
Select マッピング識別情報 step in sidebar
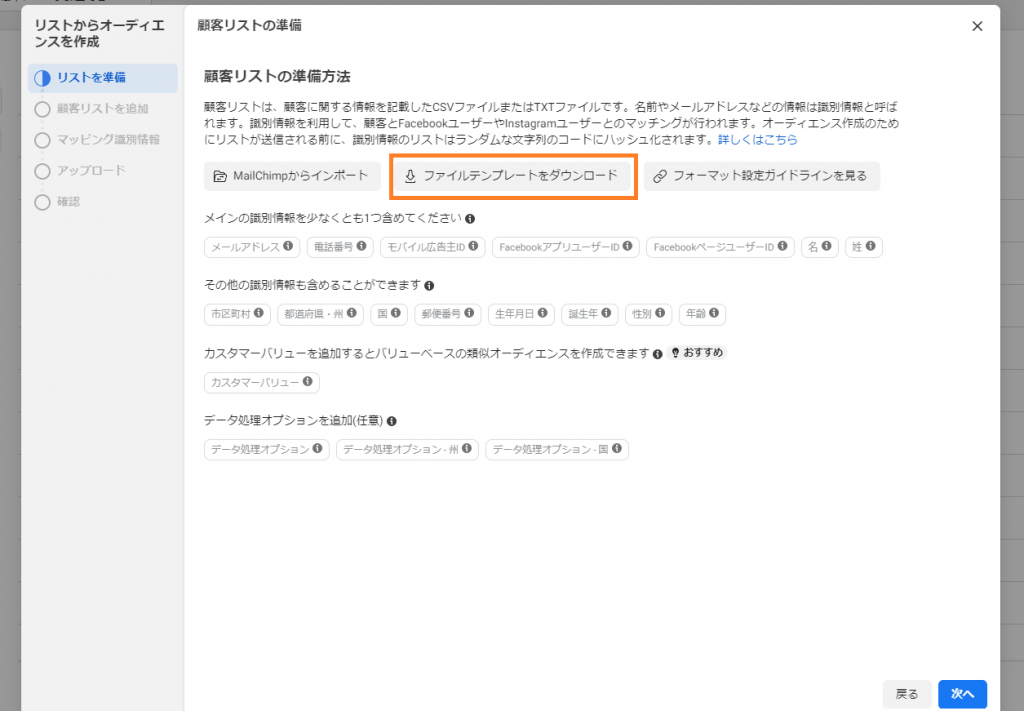[108, 140]
